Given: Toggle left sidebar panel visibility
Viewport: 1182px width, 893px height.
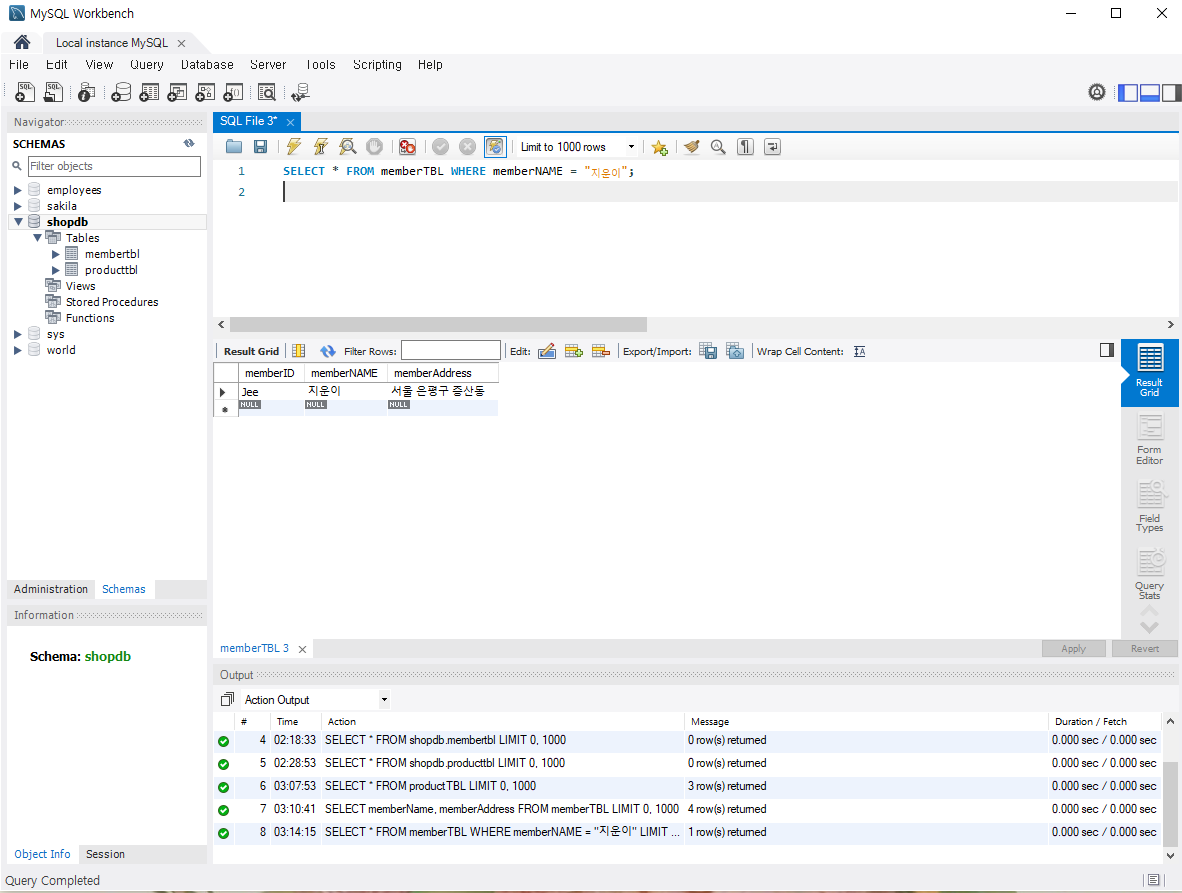Looking at the screenshot, I should 1128,93.
